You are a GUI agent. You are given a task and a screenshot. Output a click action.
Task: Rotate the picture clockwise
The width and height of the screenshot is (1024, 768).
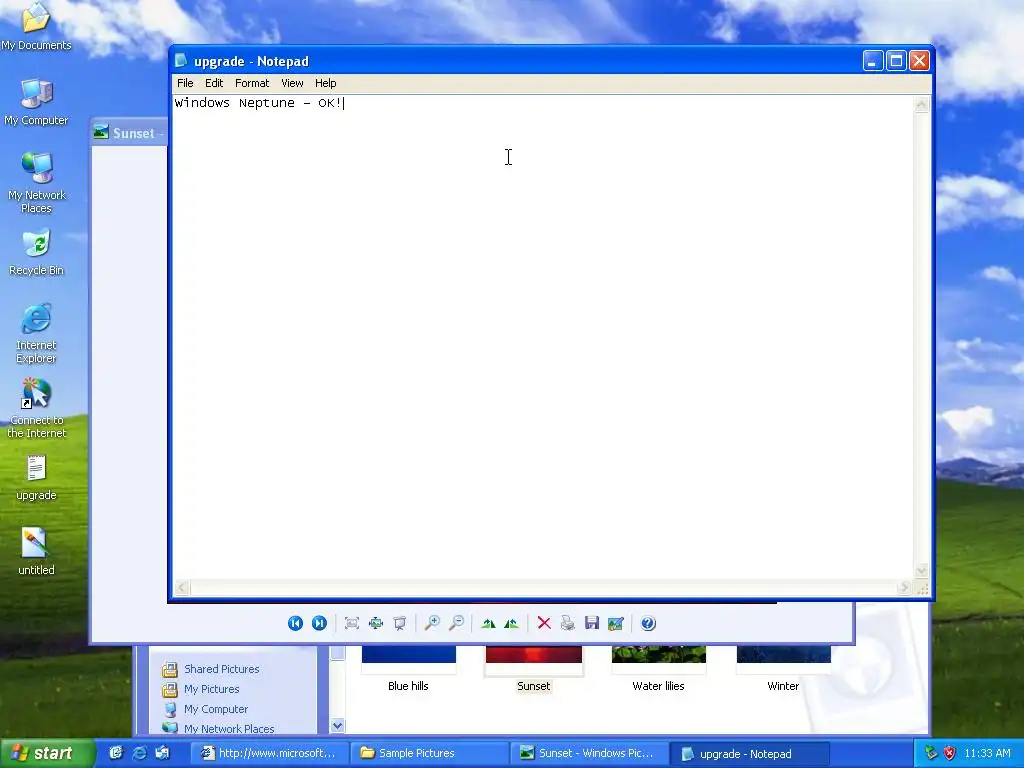(488, 623)
